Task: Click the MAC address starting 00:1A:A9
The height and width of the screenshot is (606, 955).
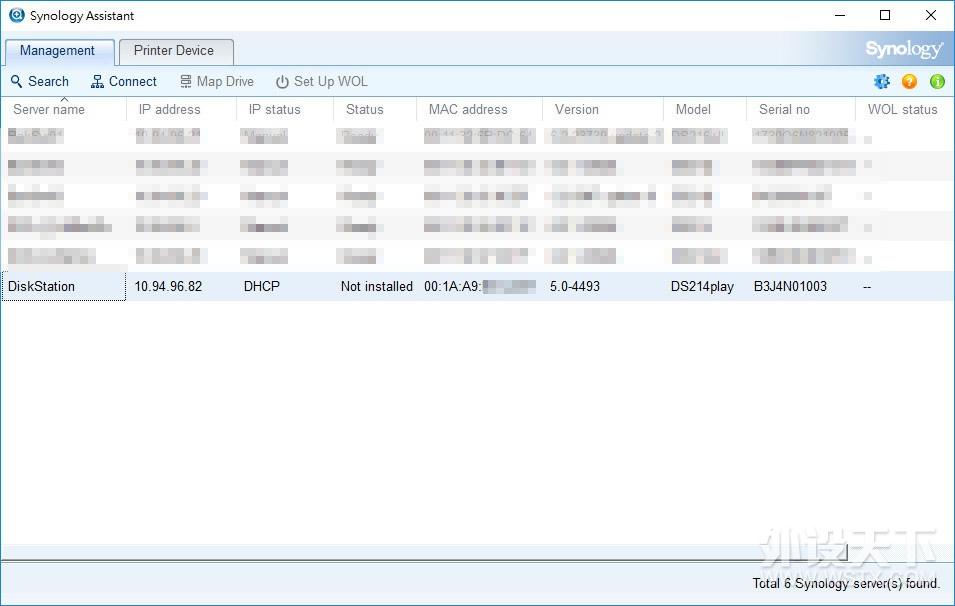Action: point(480,286)
